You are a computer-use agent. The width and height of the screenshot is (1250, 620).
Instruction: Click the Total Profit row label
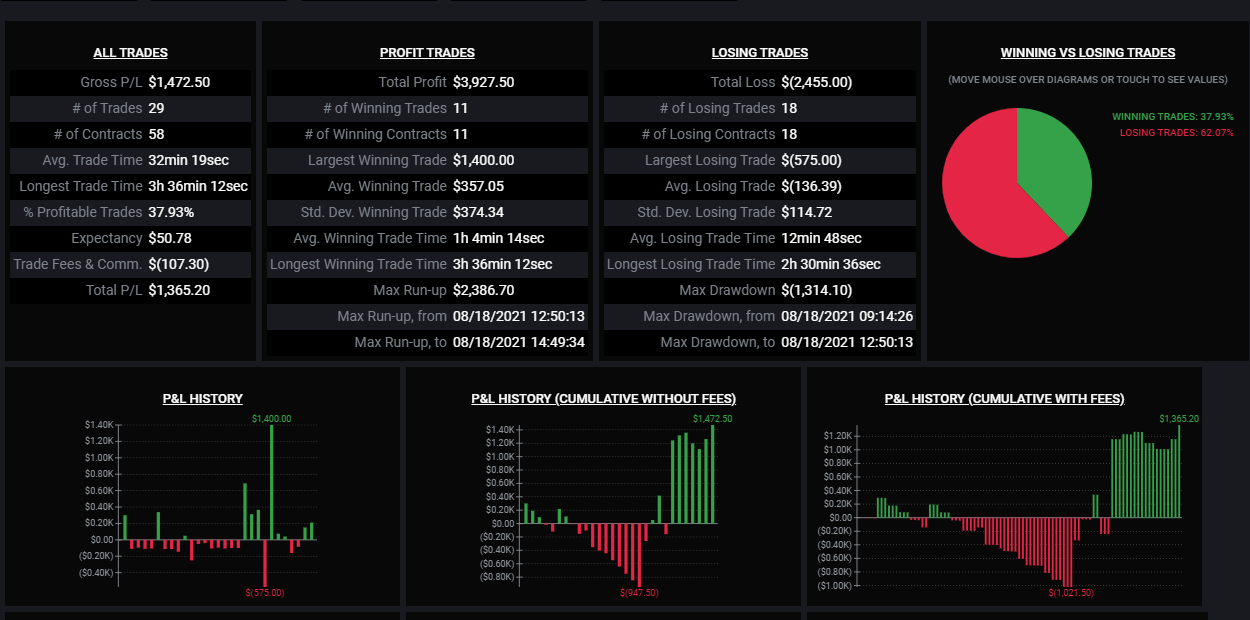413,82
